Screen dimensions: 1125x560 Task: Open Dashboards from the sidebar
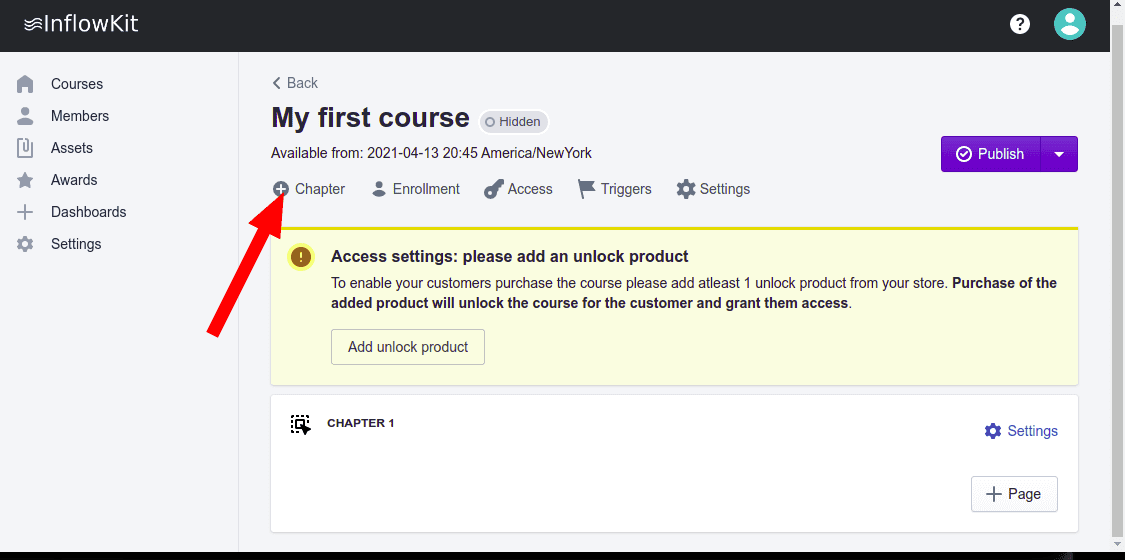click(88, 212)
